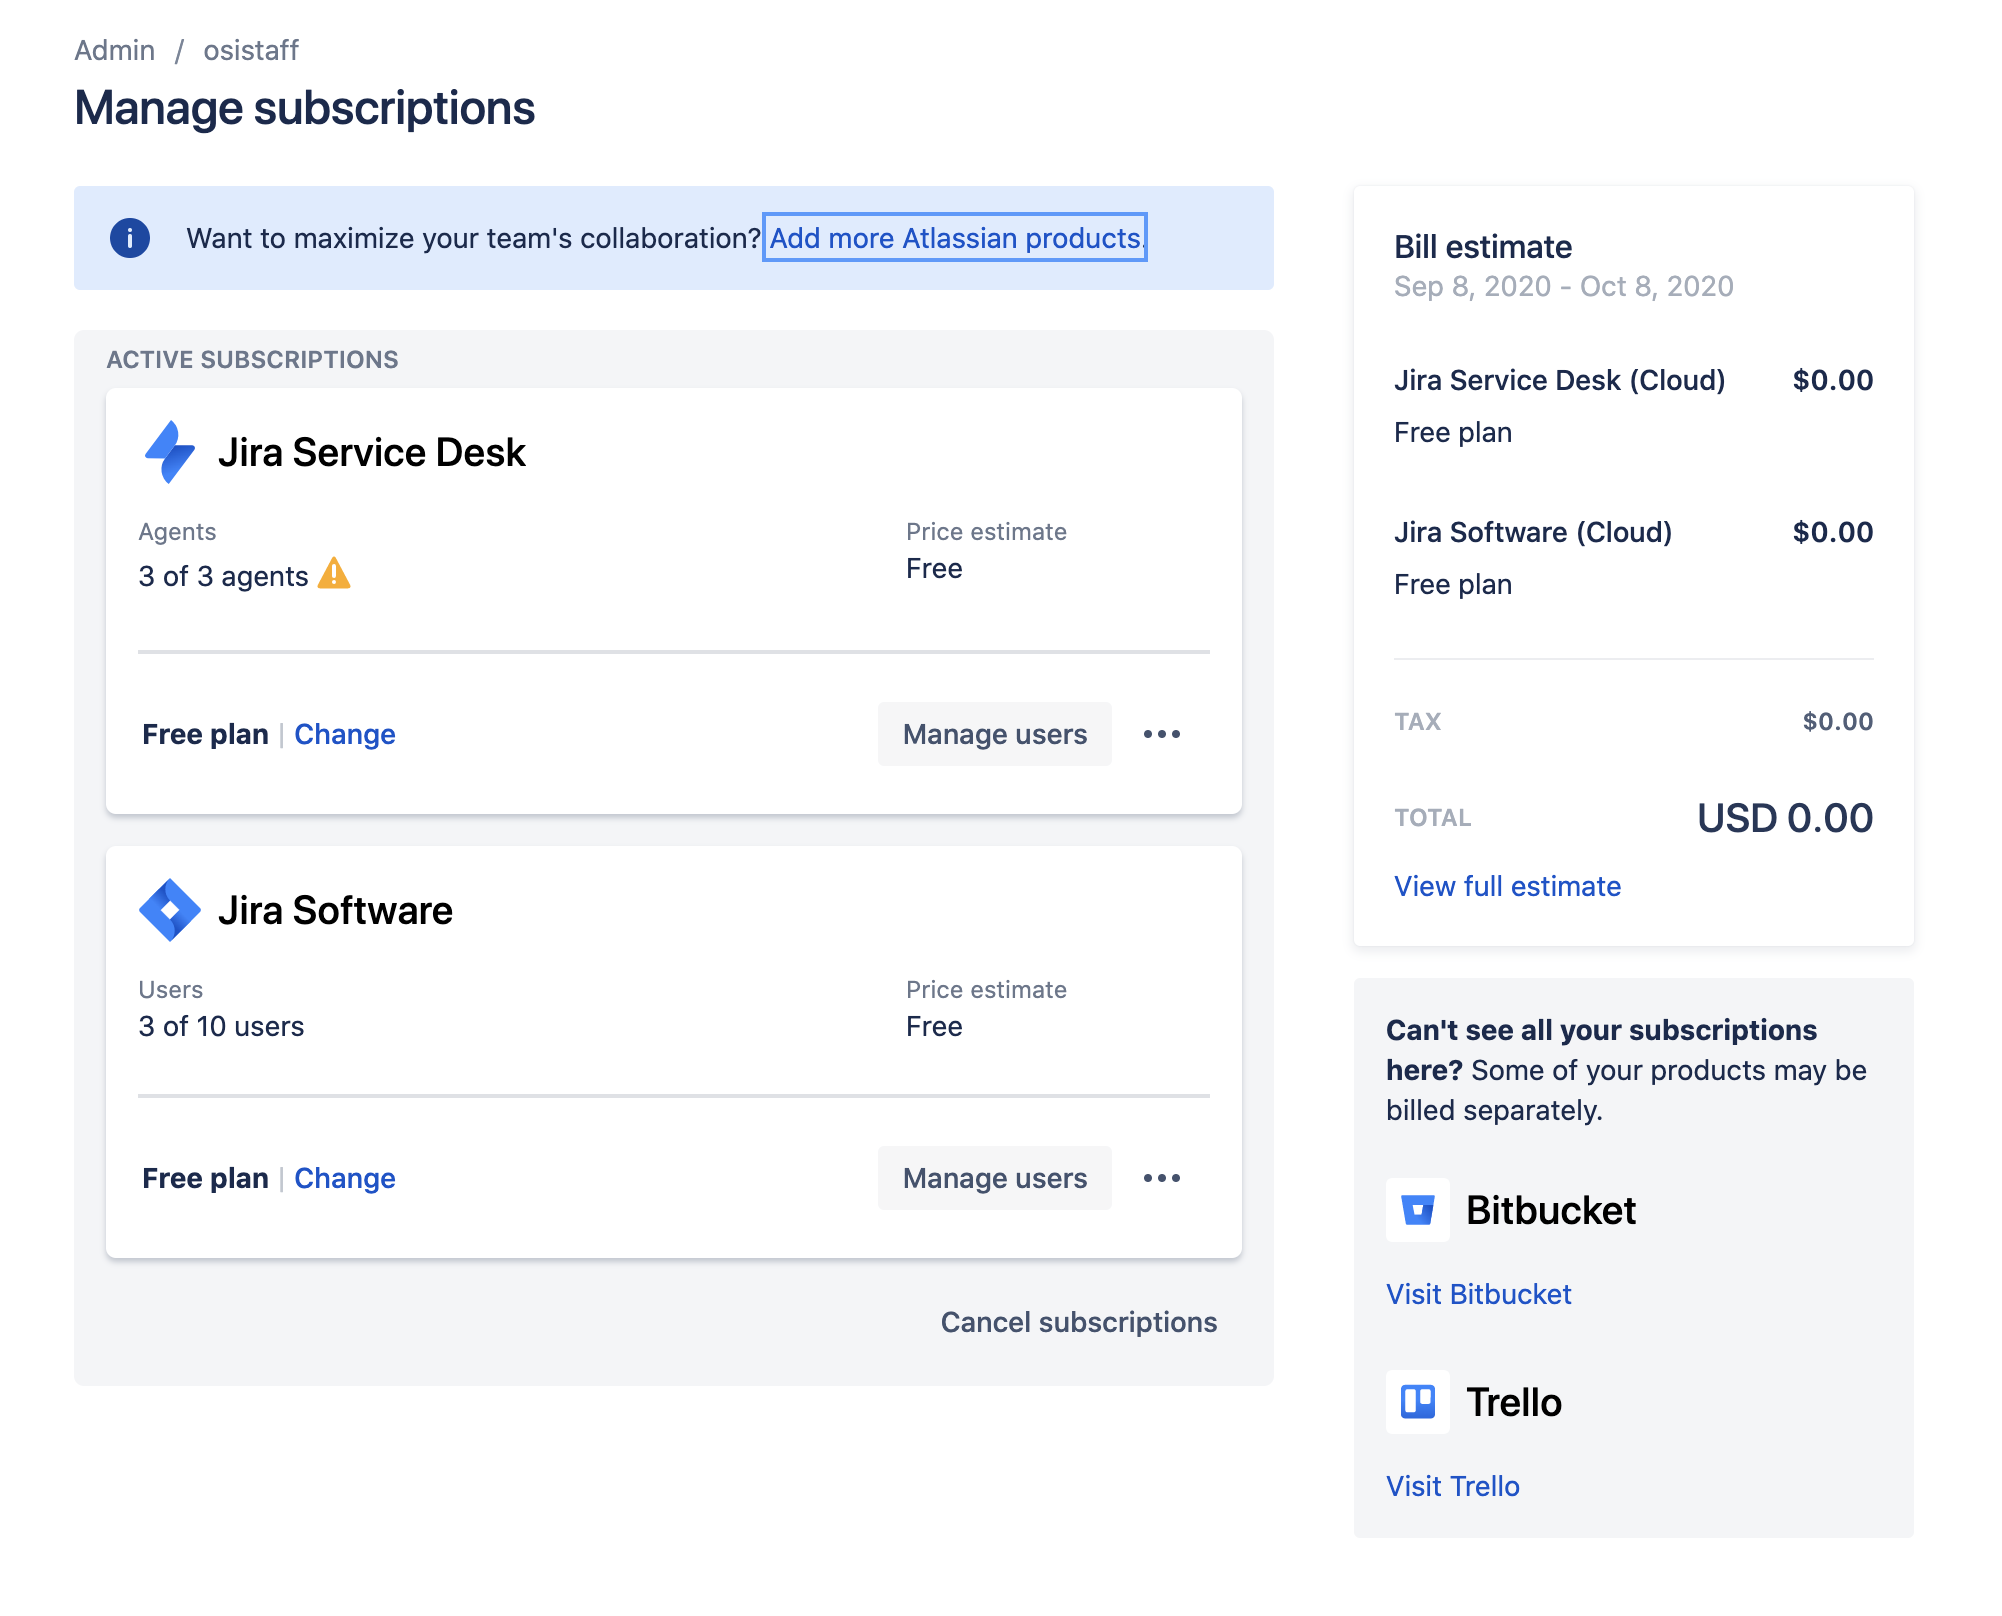The width and height of the screenshot is (2002, 1616).
Task: Visit Bitbucket via the link
Action: (1478, 1294)
